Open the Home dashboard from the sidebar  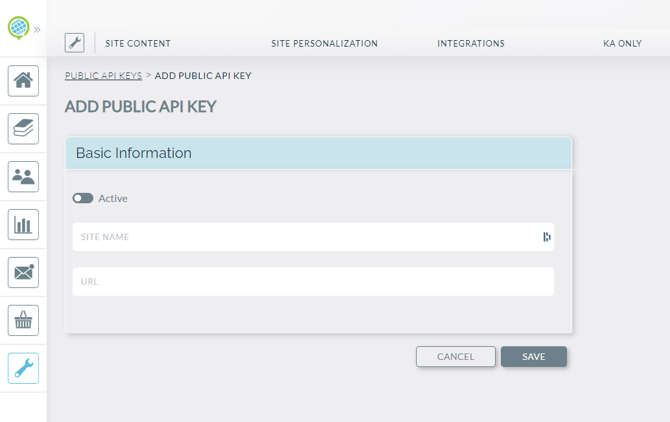(x=23, y=81)
